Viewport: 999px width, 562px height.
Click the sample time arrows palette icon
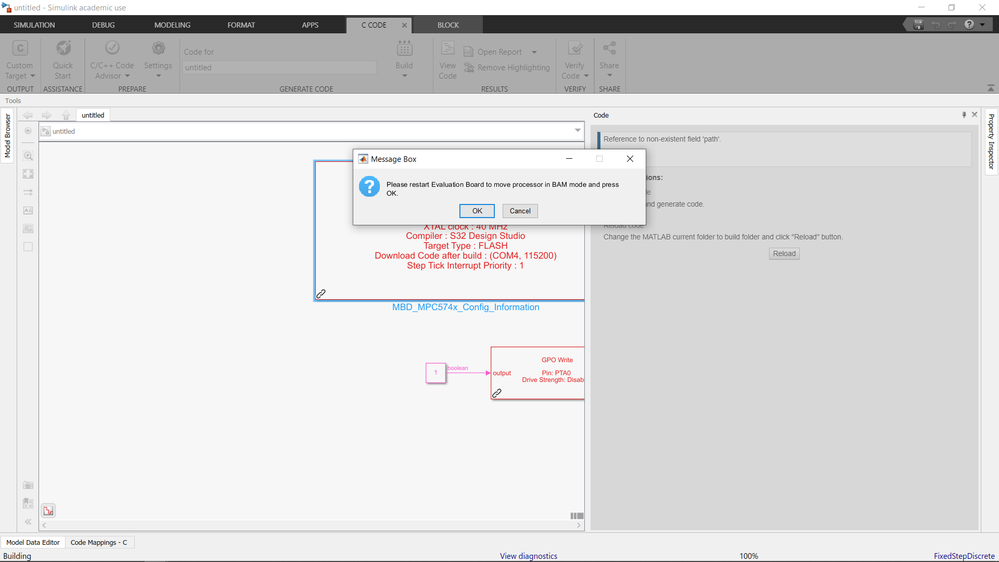pyautogui.click(x=28, y=192)
